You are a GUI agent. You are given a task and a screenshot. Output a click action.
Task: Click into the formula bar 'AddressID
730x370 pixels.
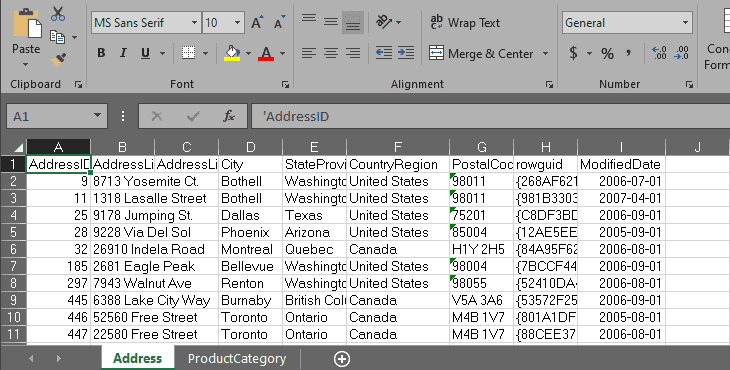point(491,116)
